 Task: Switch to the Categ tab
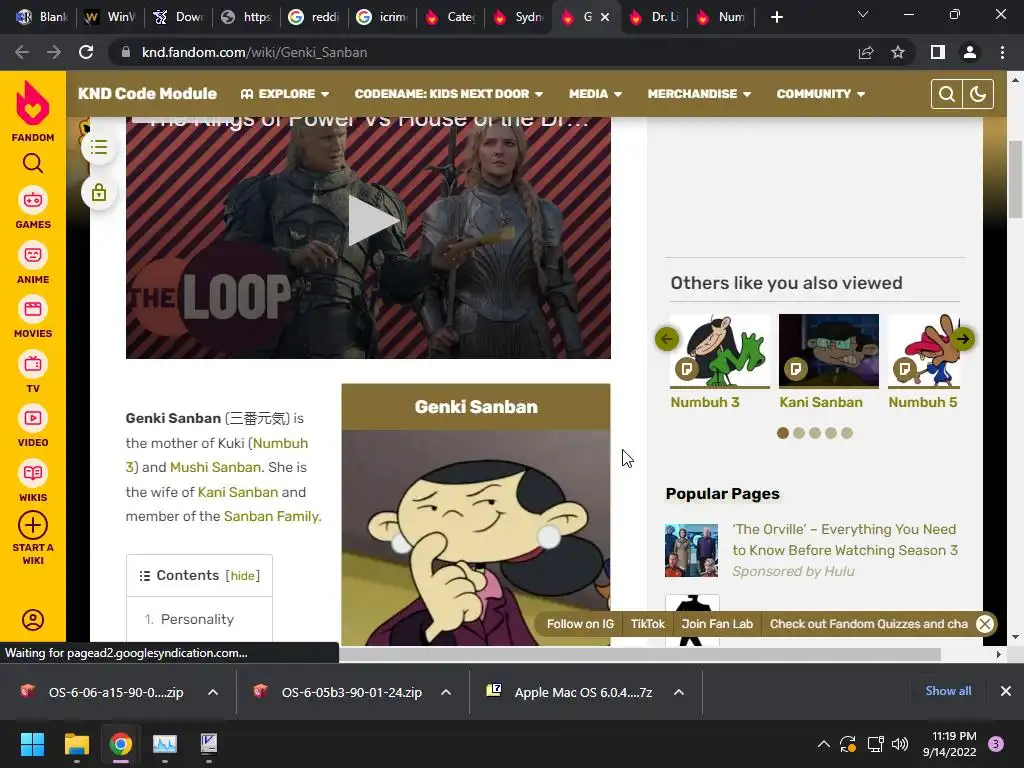[451, 17]
